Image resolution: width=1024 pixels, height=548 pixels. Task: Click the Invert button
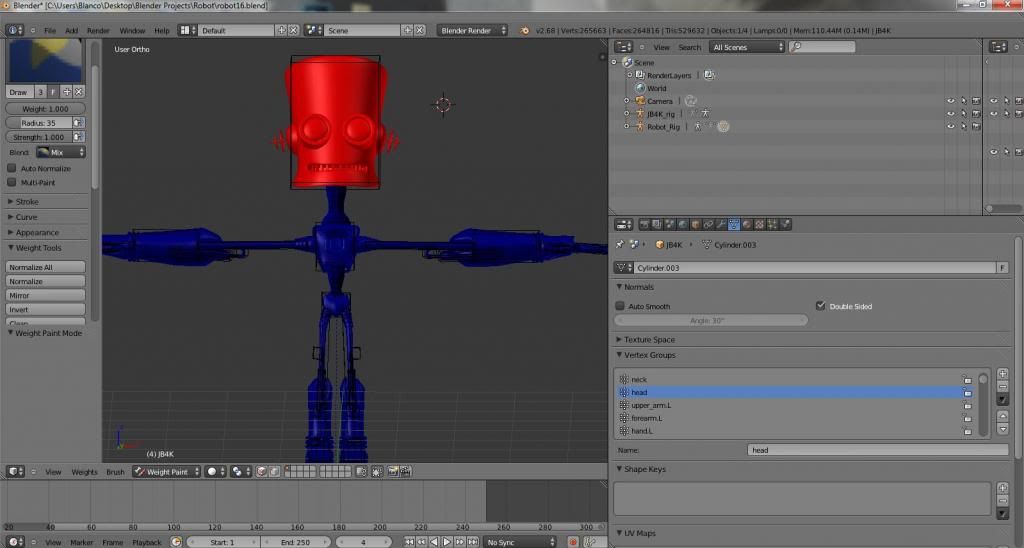(45, 310)
